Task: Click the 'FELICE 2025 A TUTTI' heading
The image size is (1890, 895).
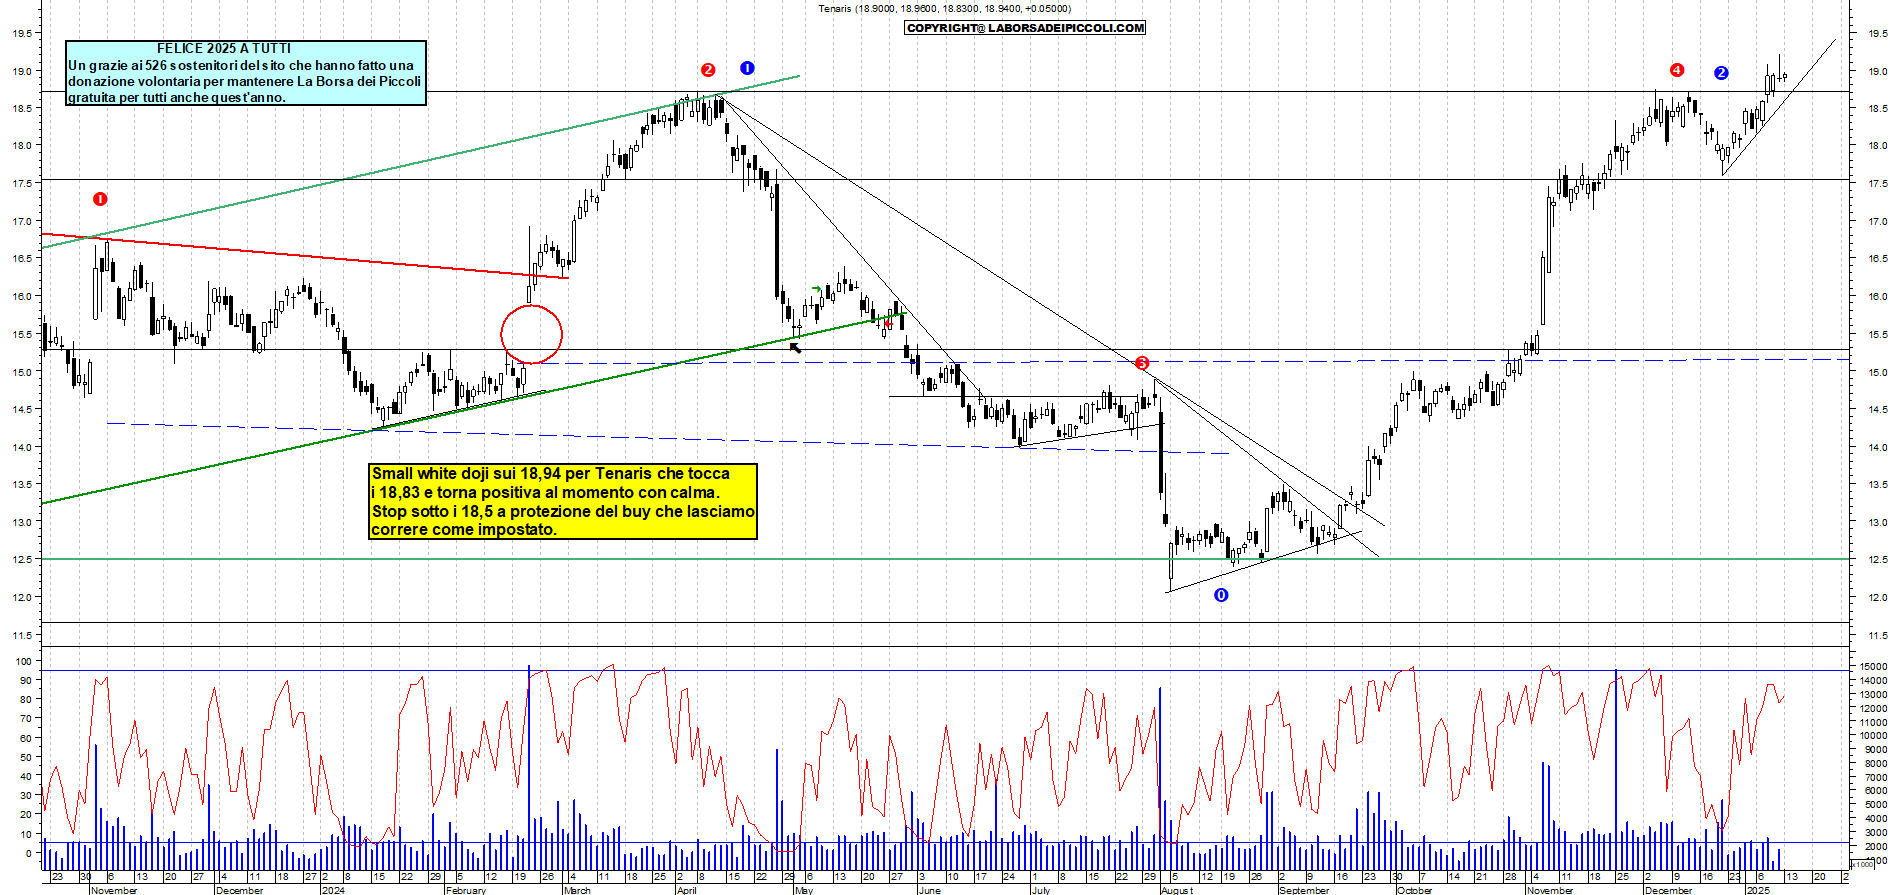Action: (224, 48)
